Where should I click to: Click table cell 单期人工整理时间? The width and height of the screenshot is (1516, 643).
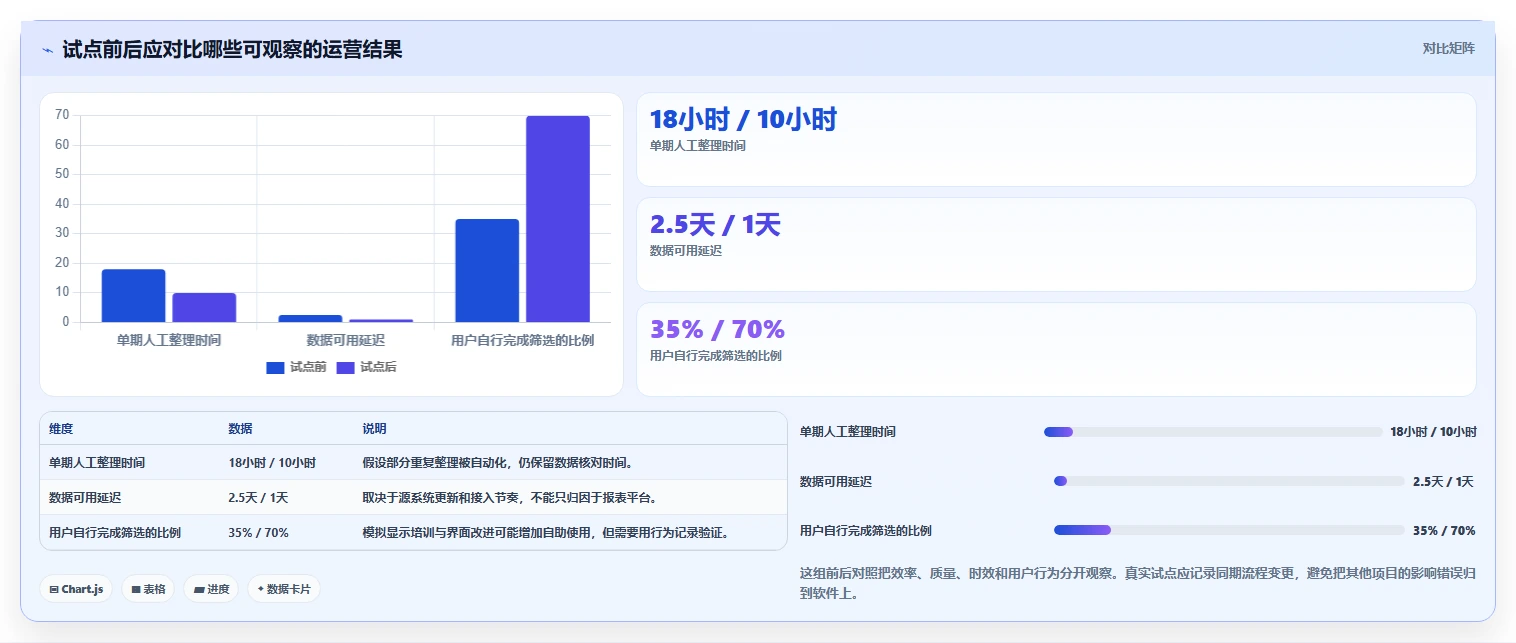pos(97,463)
